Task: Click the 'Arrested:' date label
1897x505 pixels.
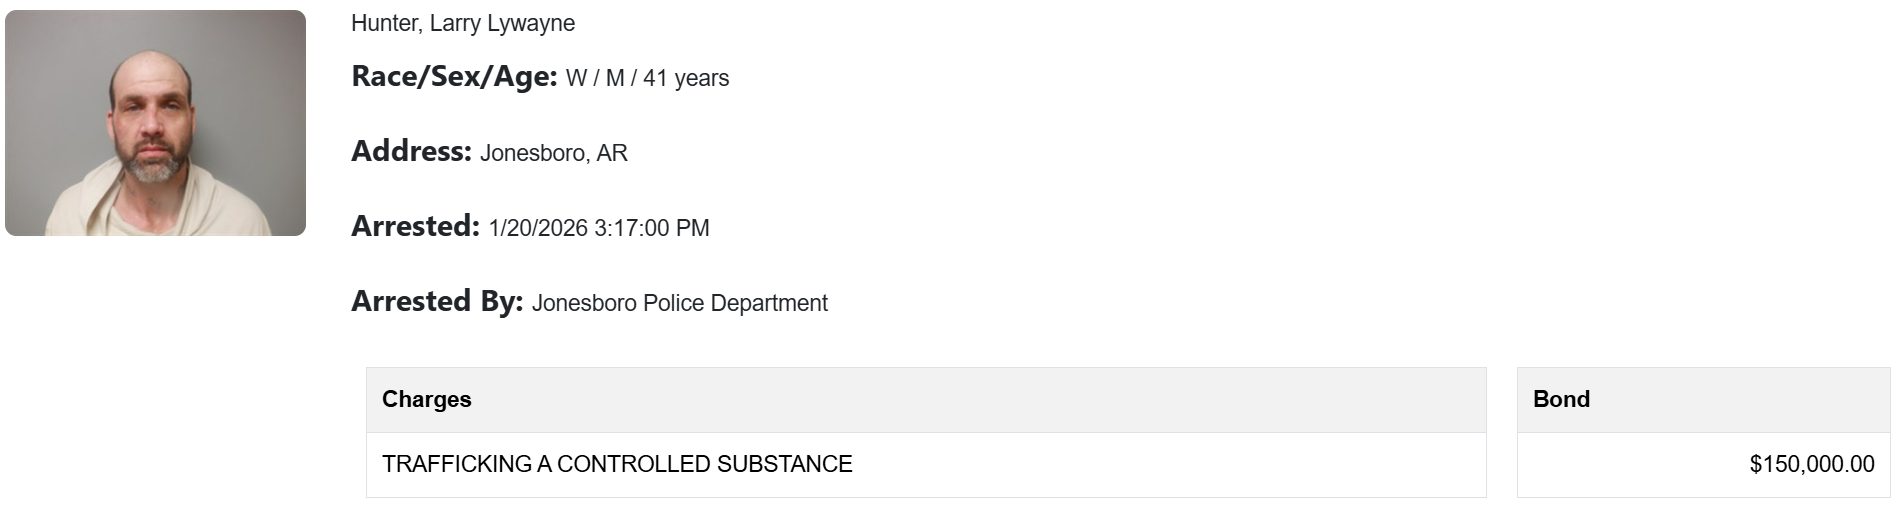Action: 415,226
